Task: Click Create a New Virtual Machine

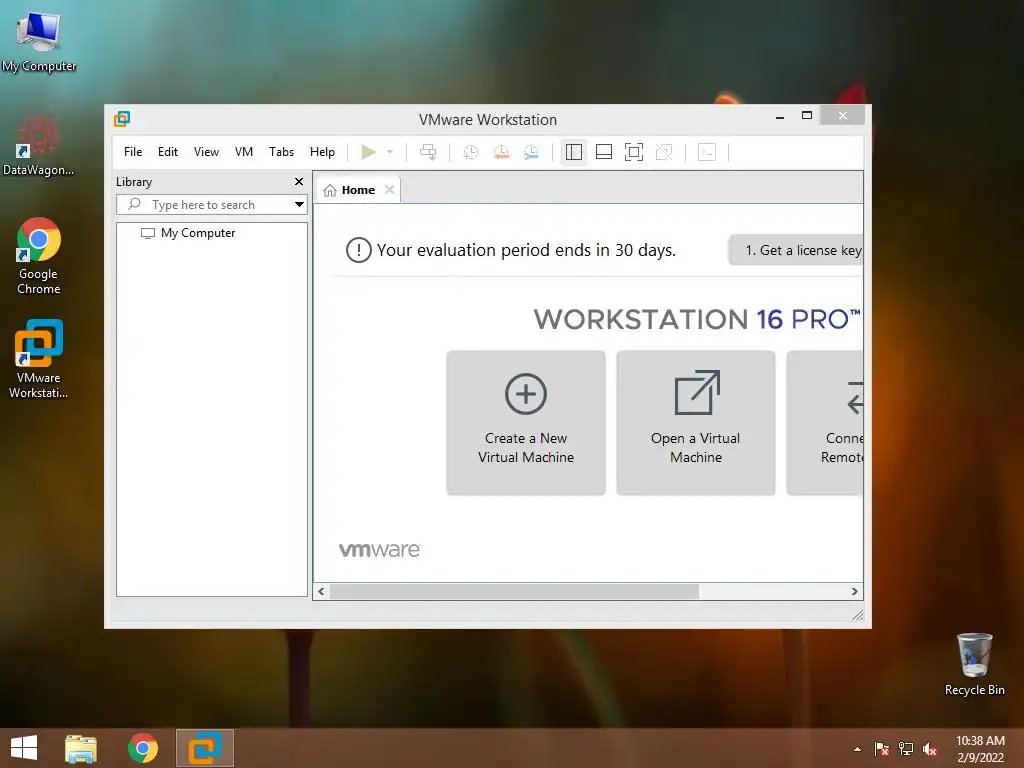Action: [x=526, y=423]
